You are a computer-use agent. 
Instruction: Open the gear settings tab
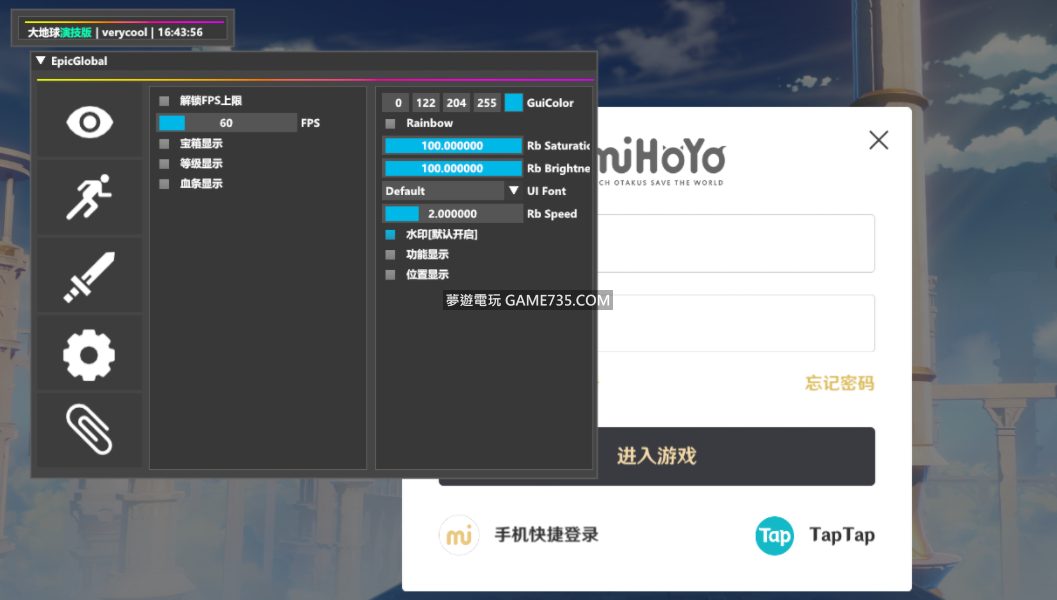(89, 354)
